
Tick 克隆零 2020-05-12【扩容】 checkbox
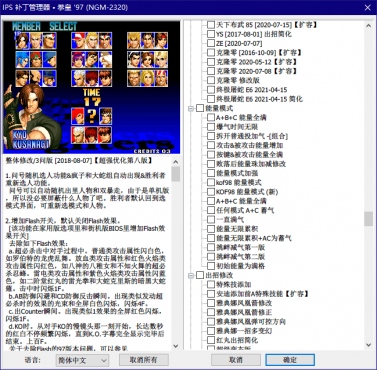click(x=211, y=62)
